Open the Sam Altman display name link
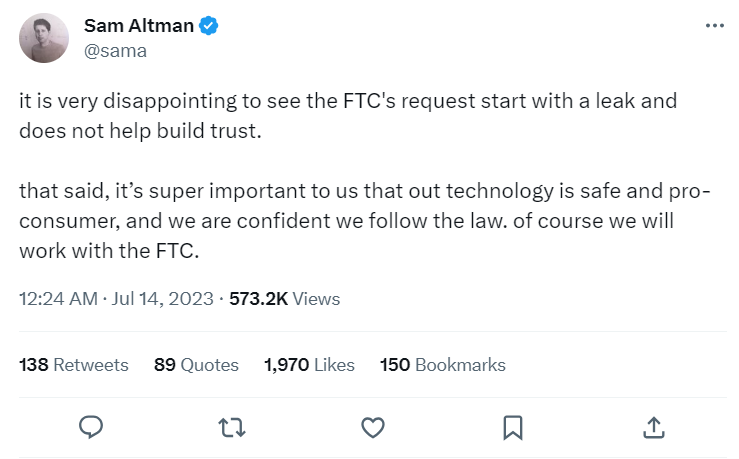 pos(139,25)
